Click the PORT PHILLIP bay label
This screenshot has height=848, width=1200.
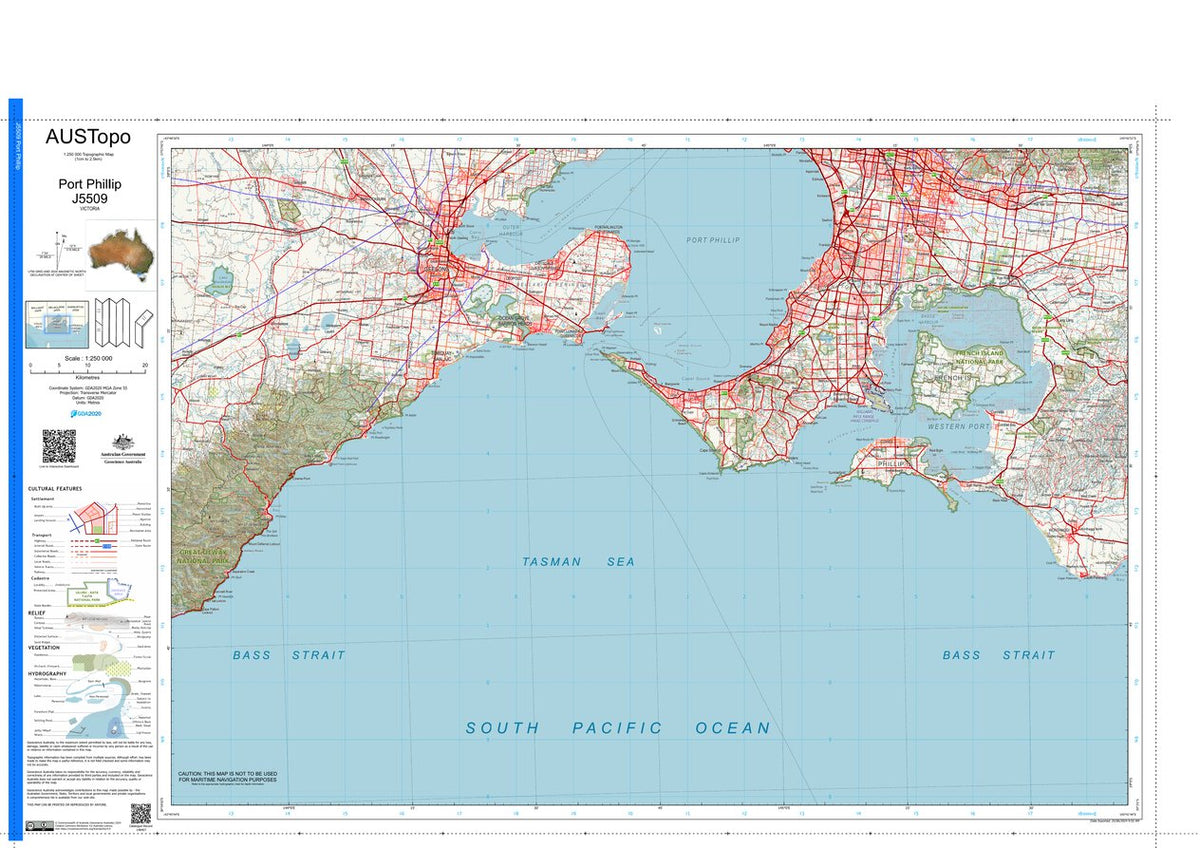[x=716, y=240]
